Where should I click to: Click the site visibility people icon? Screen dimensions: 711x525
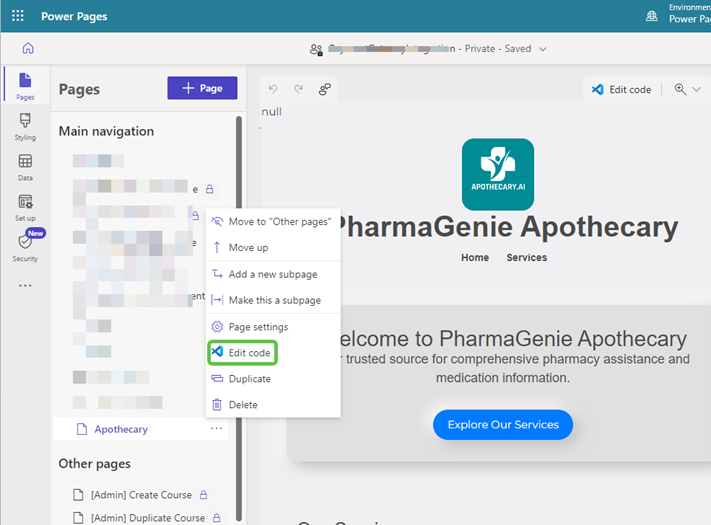(x=316, y=49)
